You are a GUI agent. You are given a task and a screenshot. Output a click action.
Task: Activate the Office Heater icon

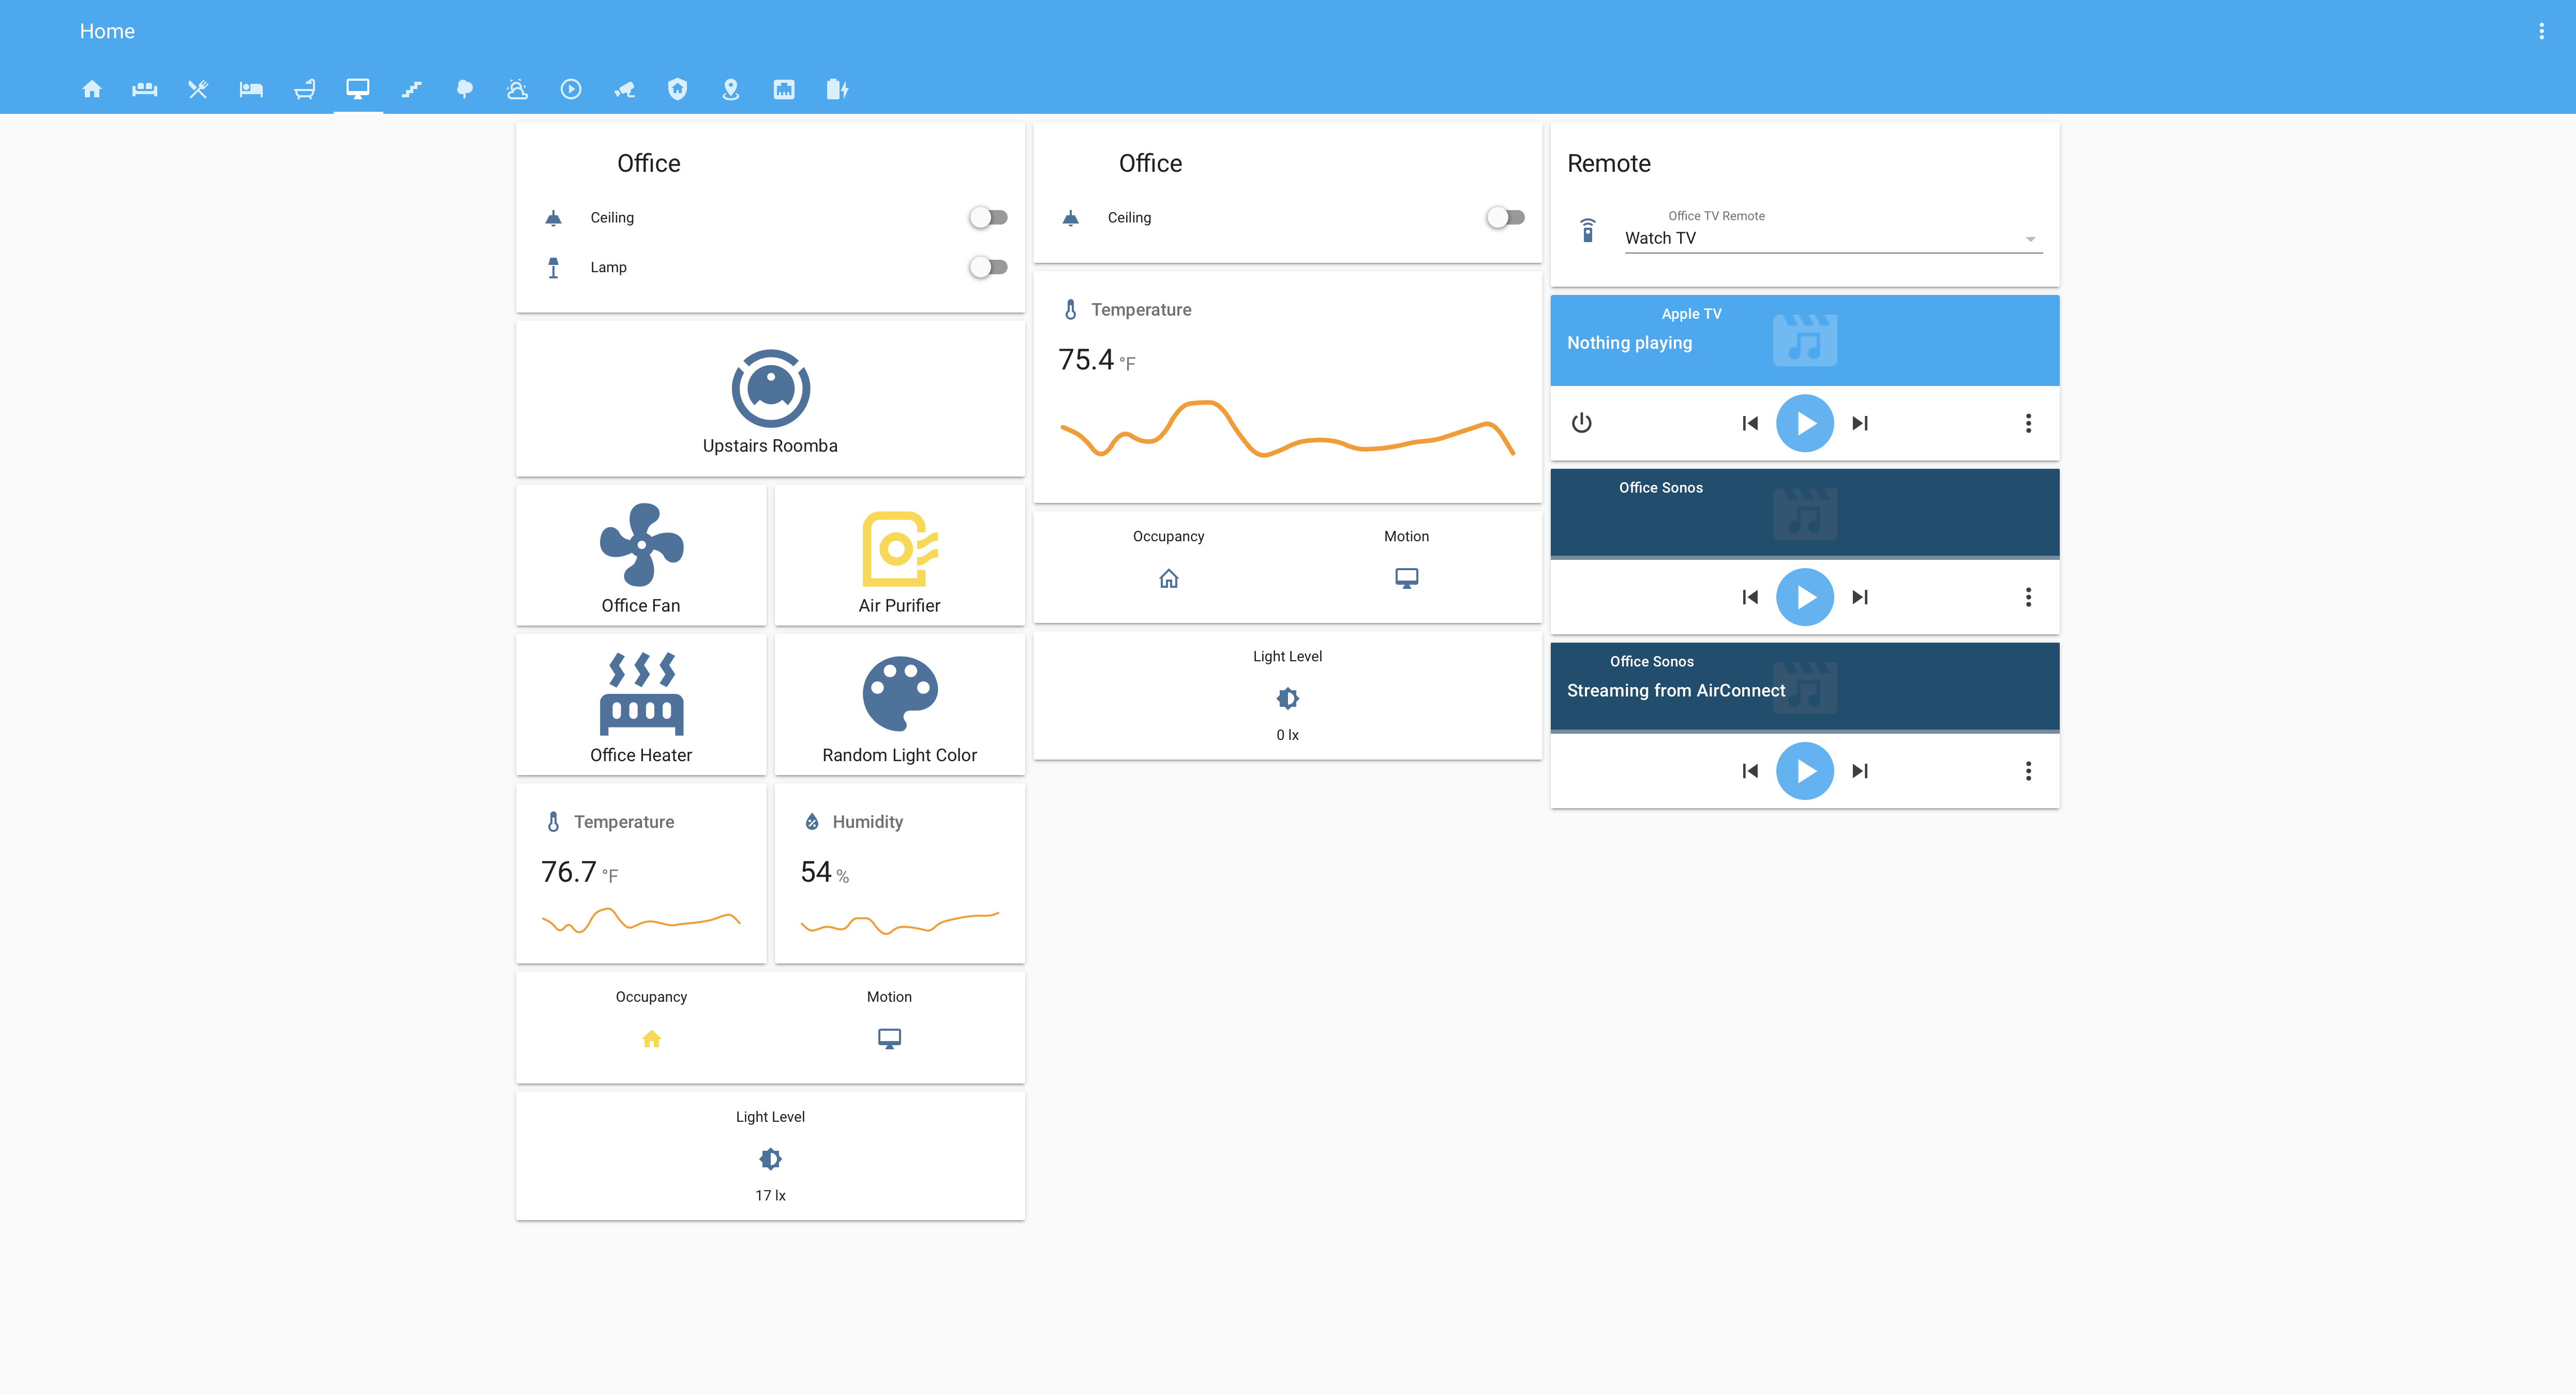[641, 694]
